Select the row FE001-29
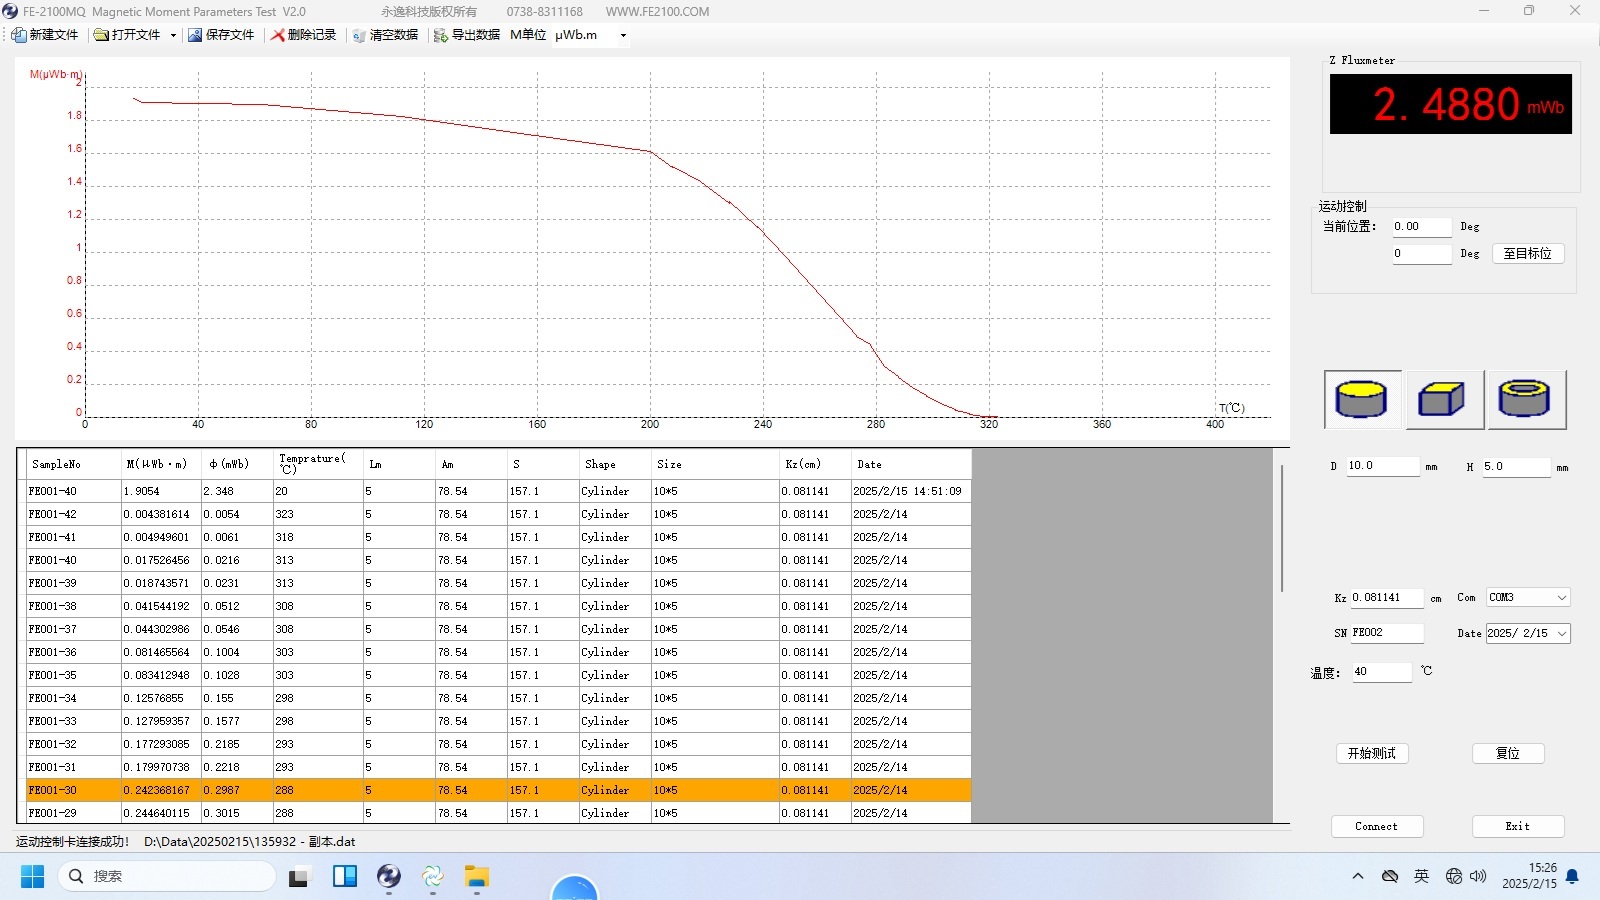 498,813
